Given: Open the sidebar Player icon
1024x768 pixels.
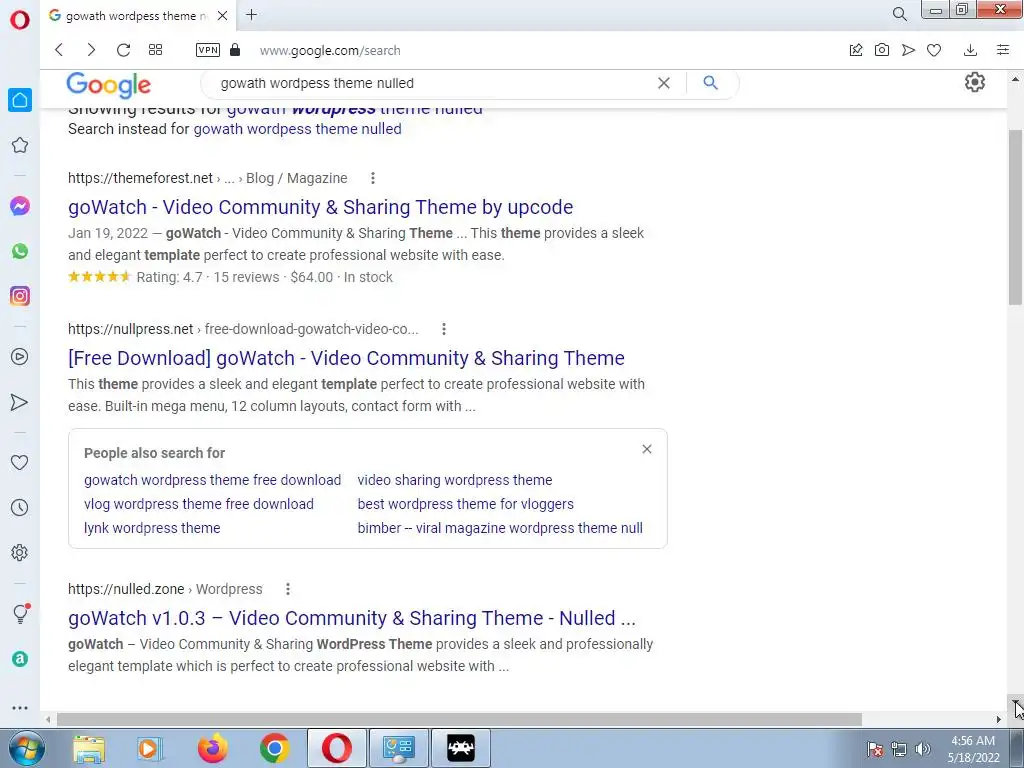Looking at the screenshot, I should click(x=20, y=357).
